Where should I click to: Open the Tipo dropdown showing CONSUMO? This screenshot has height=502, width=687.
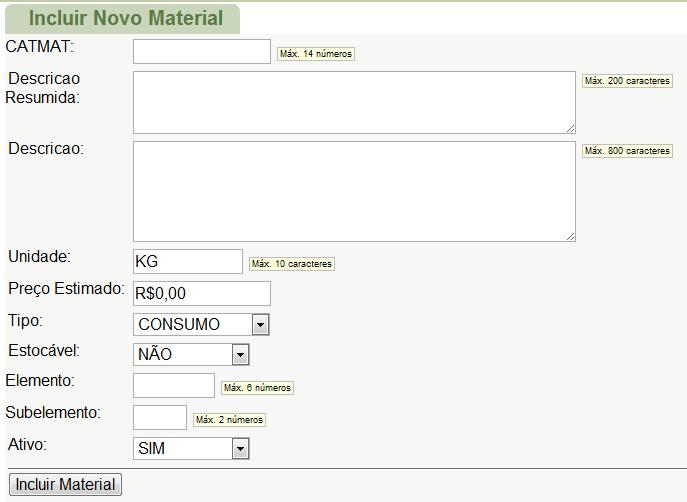(x=201, y=324)
